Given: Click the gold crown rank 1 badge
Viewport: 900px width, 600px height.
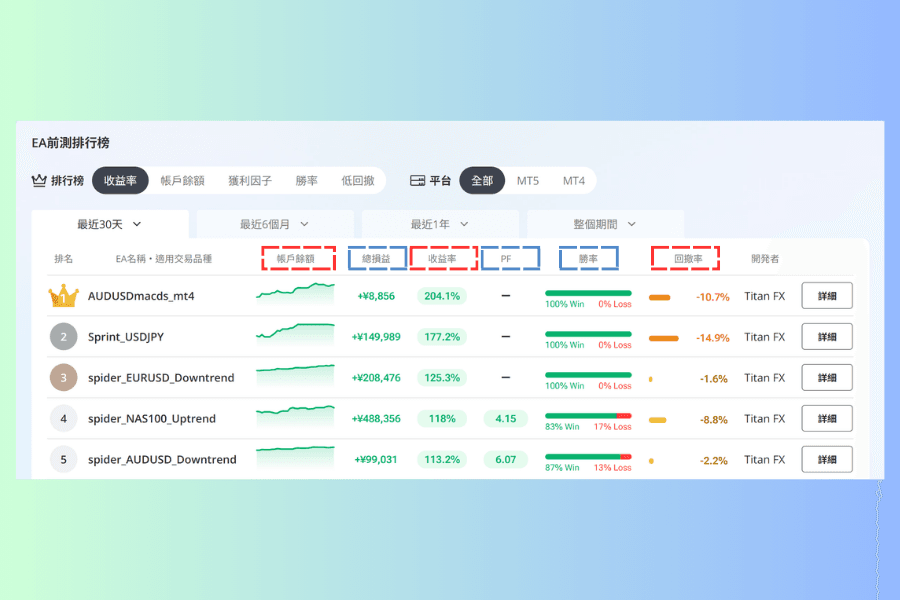Looking at the screenshot, I should point(63,296).
